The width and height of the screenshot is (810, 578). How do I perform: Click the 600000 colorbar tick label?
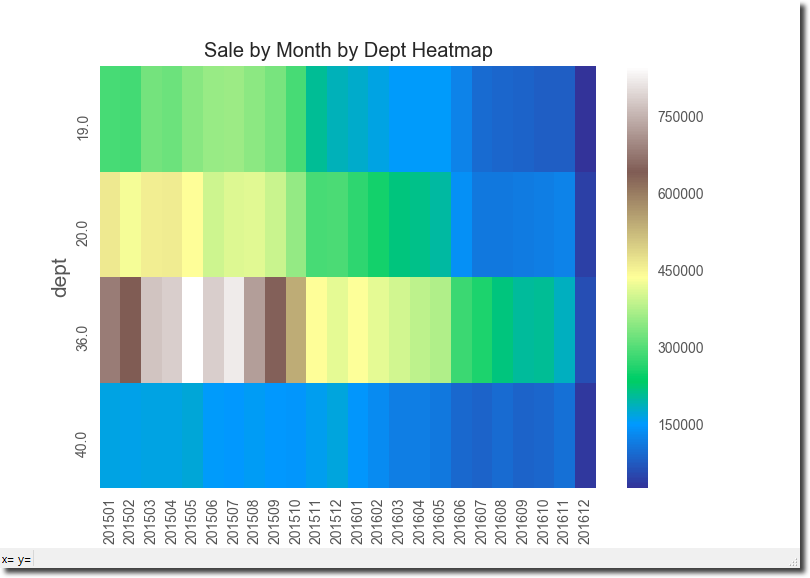[x=680, y=194]
